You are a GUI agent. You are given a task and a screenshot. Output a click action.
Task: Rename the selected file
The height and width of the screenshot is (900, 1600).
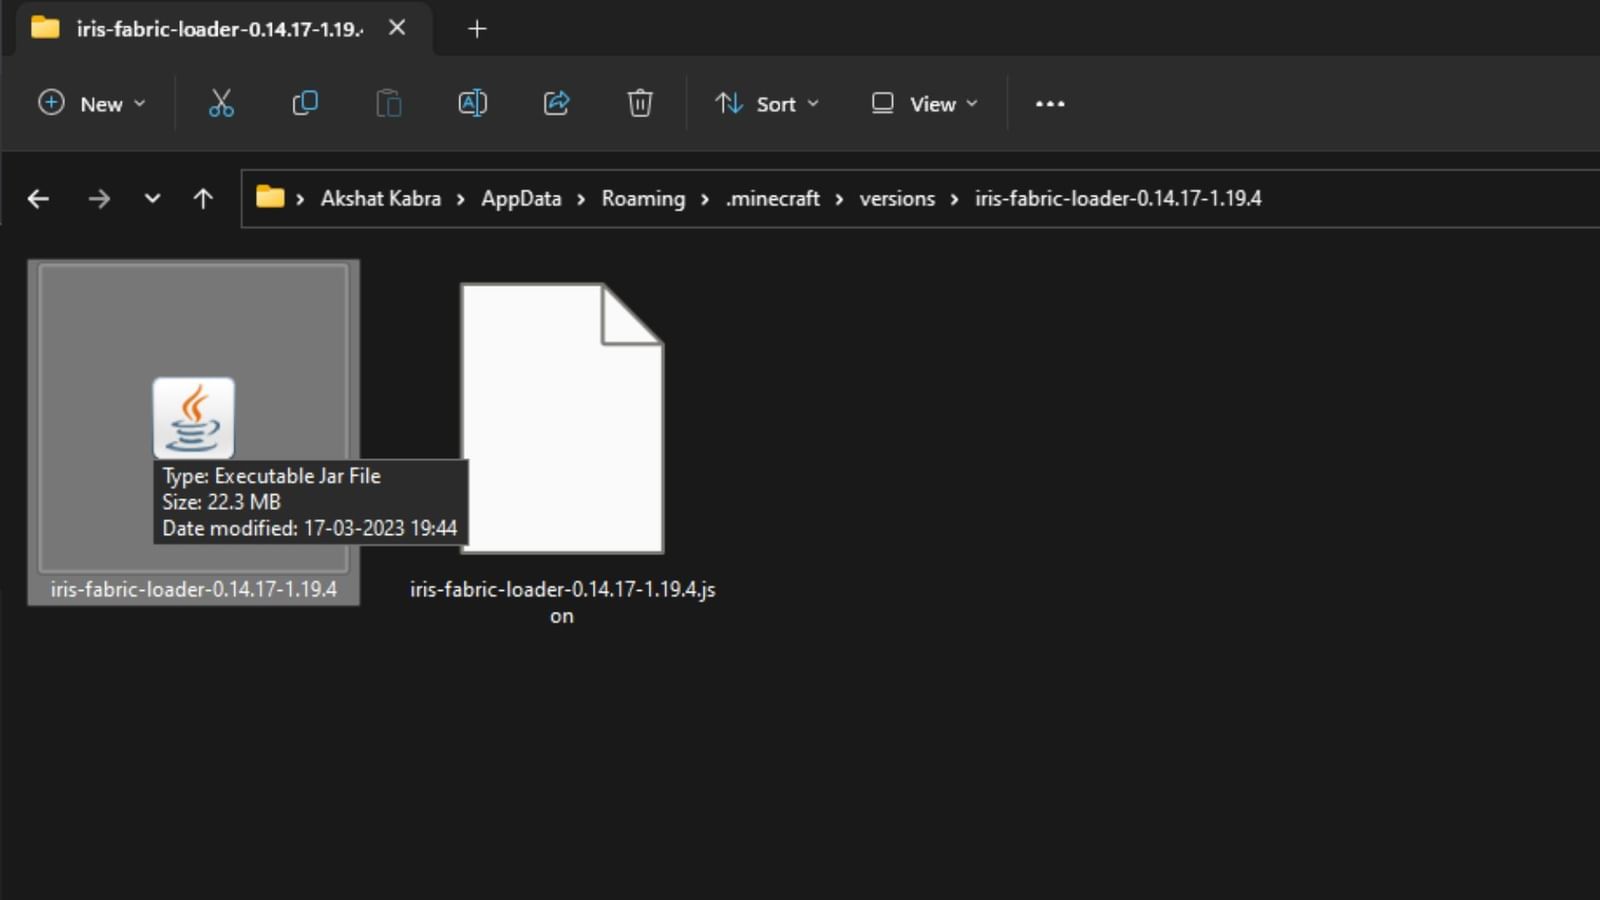[x=472, y=103]
